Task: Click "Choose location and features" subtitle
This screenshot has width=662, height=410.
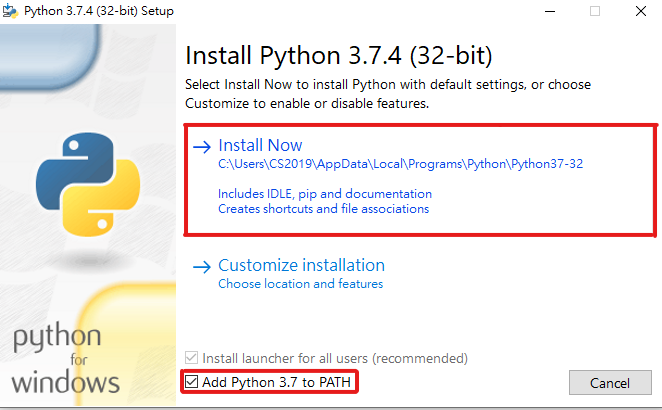Action: [x=300, y=284]
